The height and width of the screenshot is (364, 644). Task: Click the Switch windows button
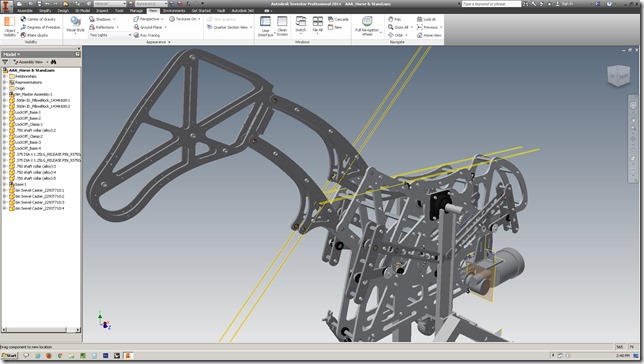coord(301,25)
